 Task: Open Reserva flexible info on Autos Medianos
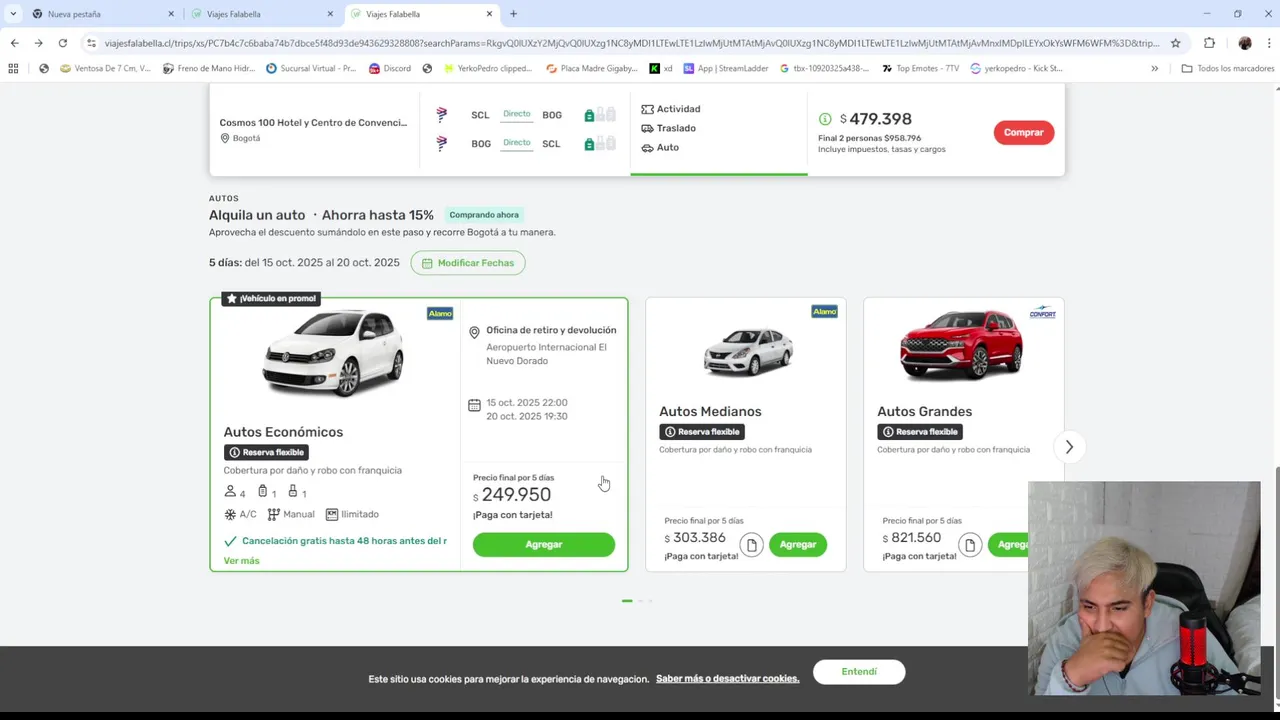701,432
